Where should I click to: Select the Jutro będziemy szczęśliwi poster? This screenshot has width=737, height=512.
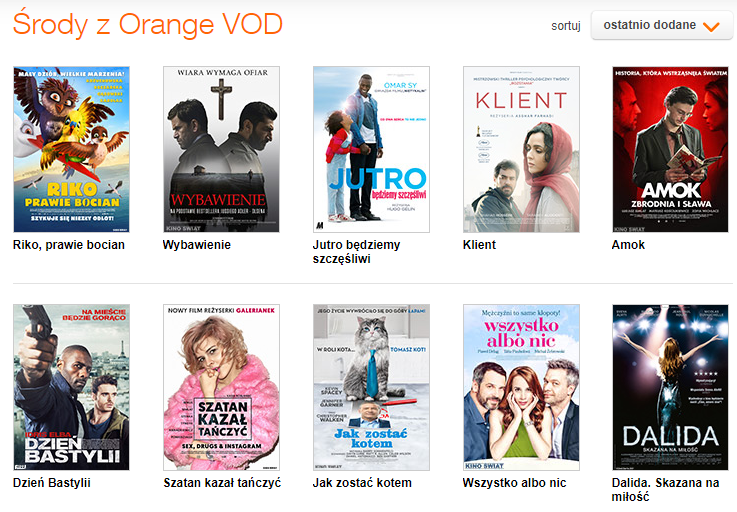click(x=371, y=150)
